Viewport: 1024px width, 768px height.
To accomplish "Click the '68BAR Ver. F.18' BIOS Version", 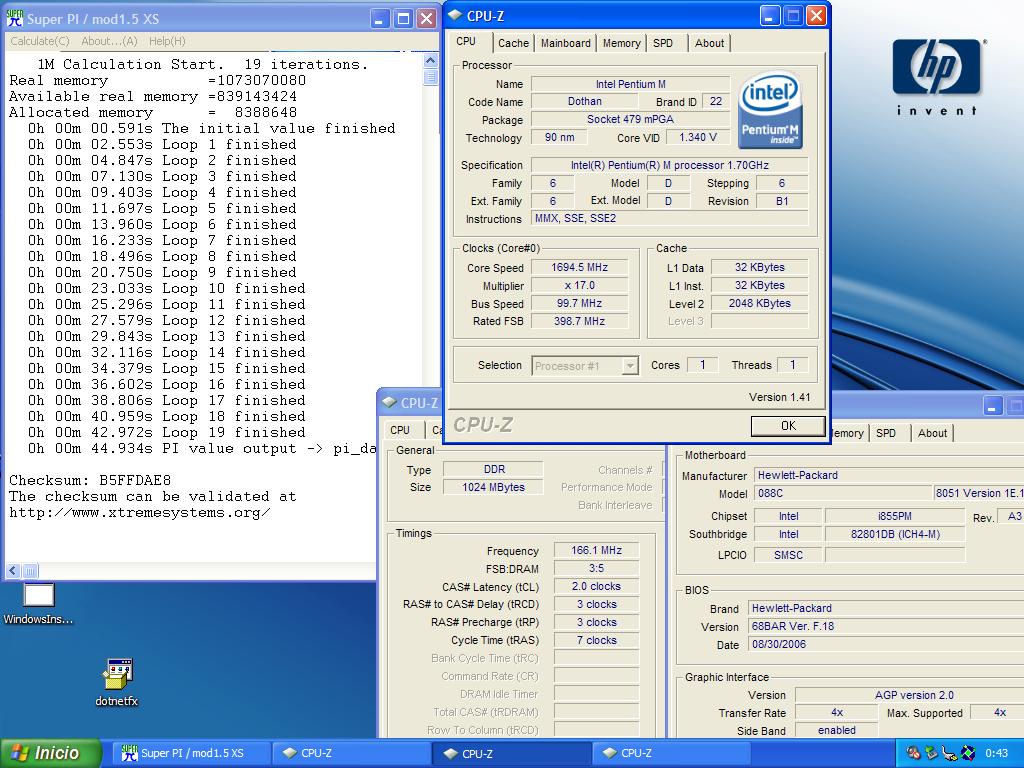I will click(886, 626).
